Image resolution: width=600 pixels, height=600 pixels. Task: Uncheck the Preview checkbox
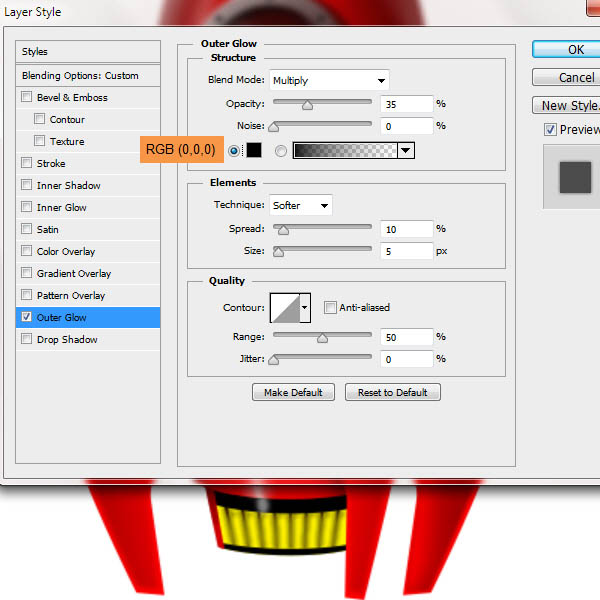[550, 130]
